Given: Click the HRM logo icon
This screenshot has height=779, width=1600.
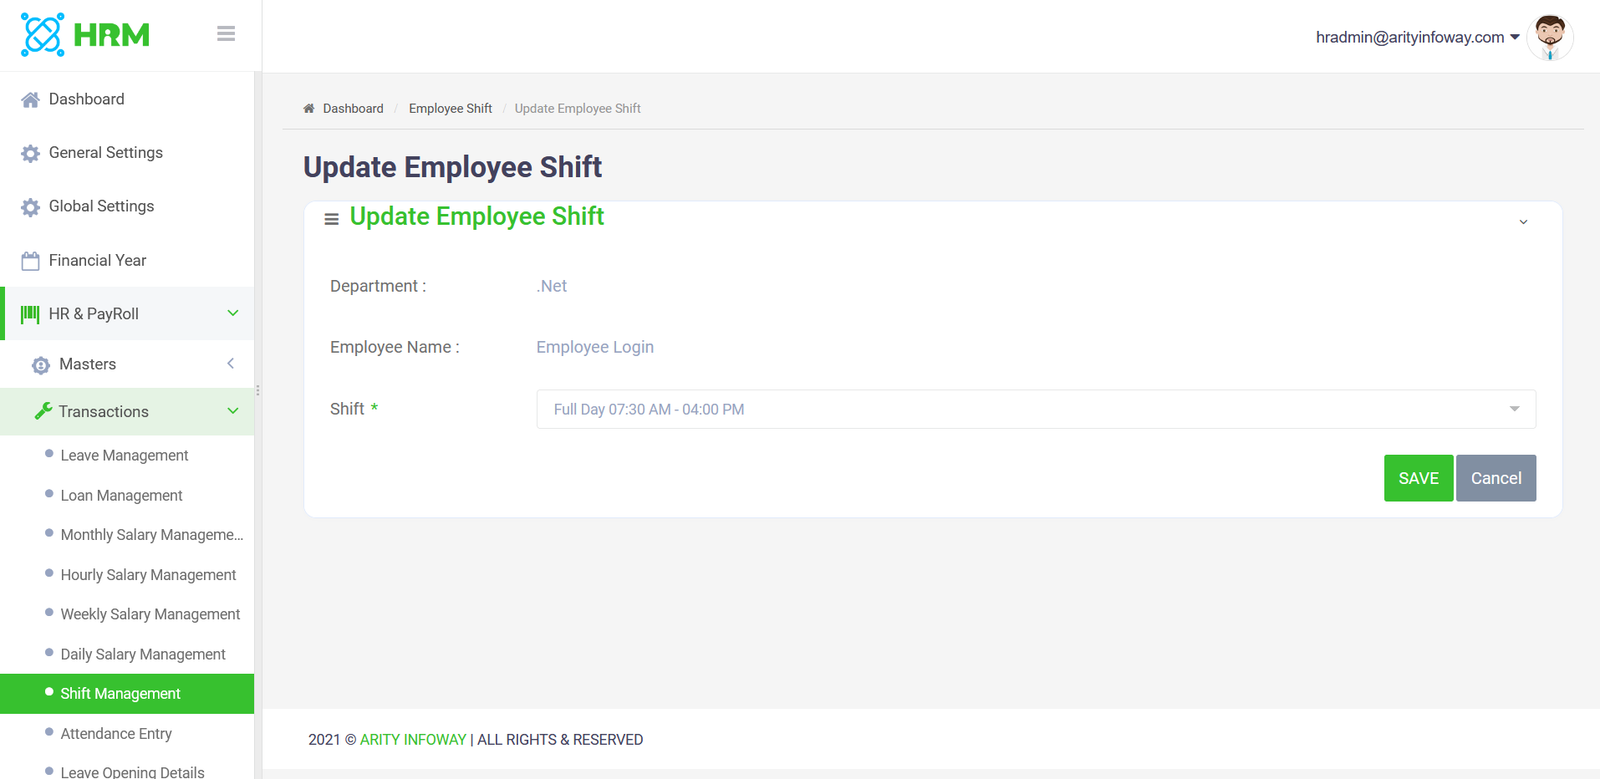Looking at the screenshot, I should 42,35.
